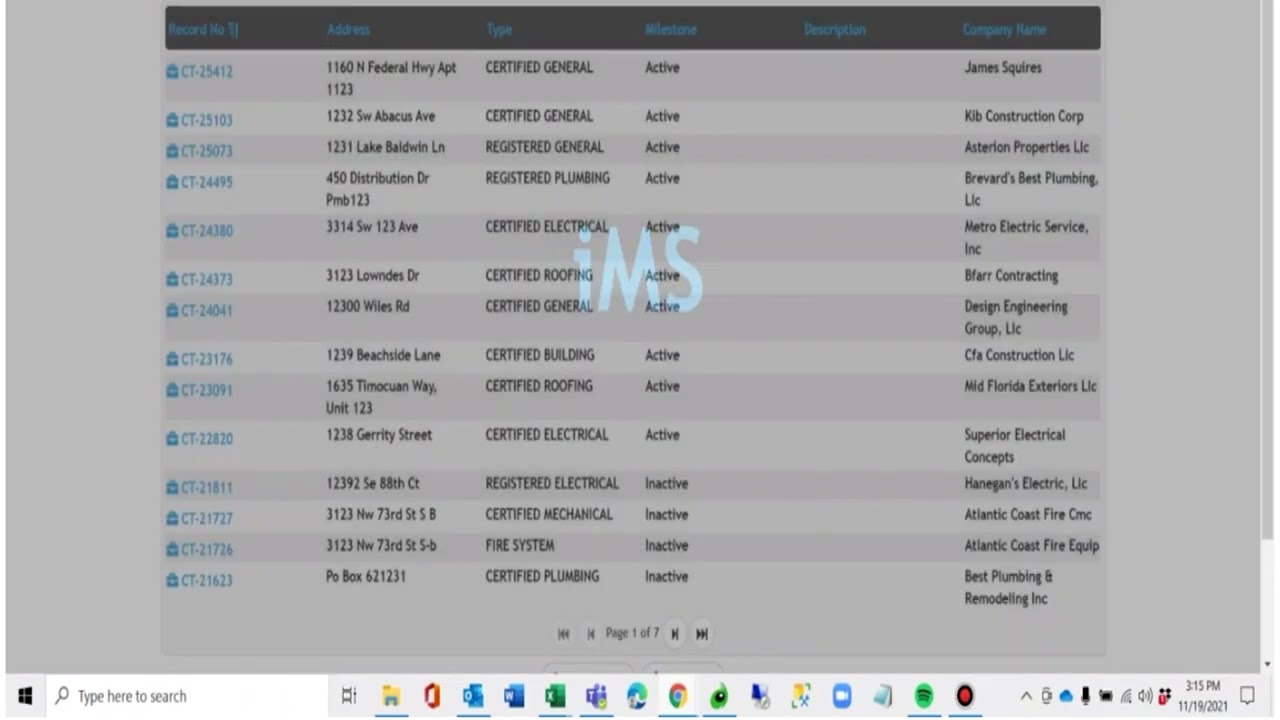Show hidden system tray icons
The height and width of the screenshot is (720, 1280).
1026,696
